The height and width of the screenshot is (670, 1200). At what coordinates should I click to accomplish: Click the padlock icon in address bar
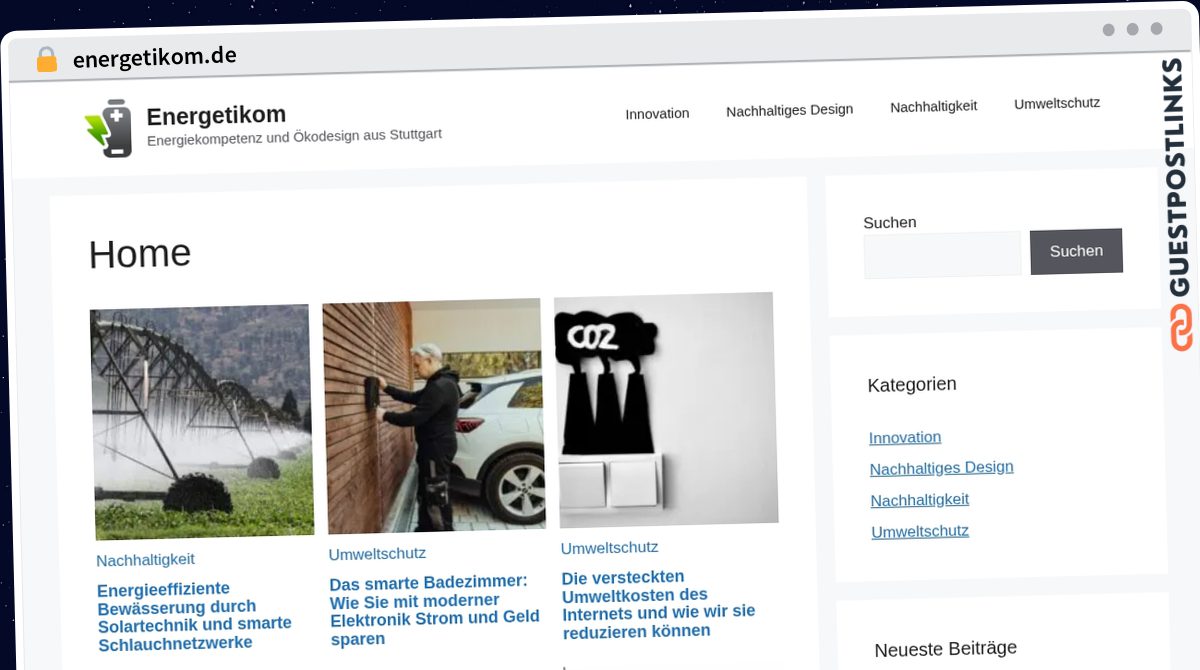click(46, 60)
